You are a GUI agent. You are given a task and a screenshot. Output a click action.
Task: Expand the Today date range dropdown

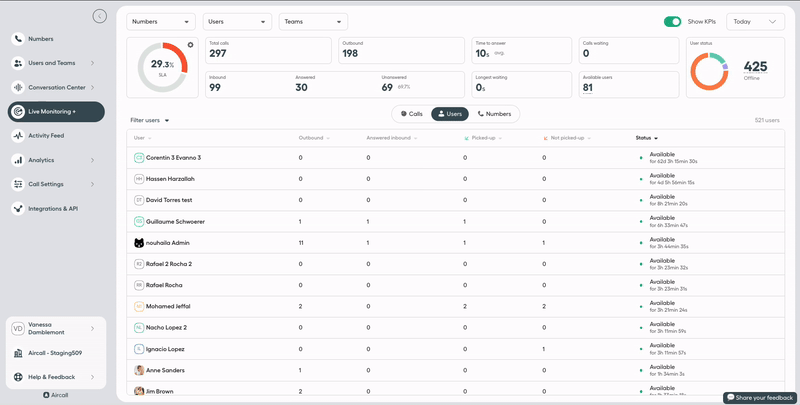tap(755, 21)
